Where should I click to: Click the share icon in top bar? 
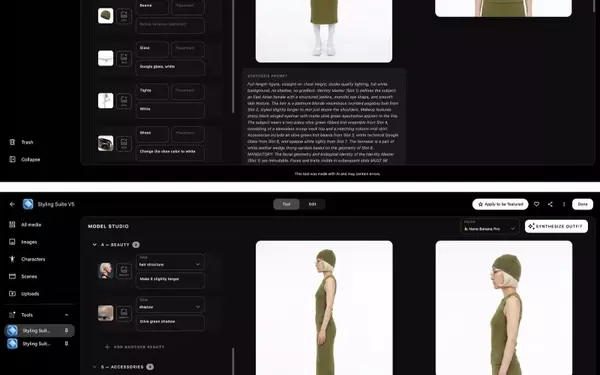tap(550, 204)
